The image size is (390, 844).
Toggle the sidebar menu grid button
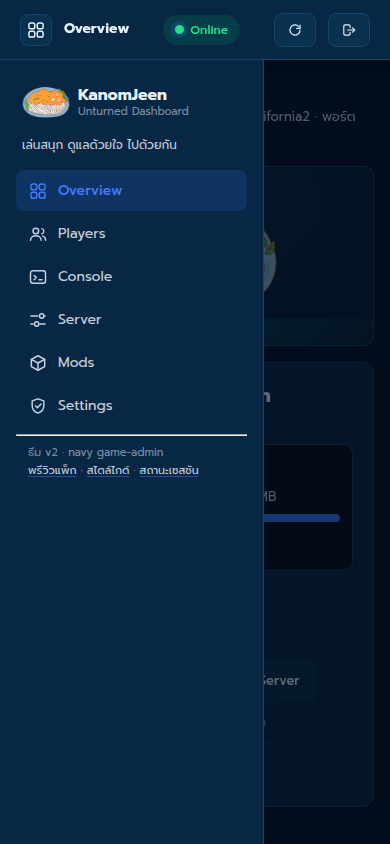36,30
